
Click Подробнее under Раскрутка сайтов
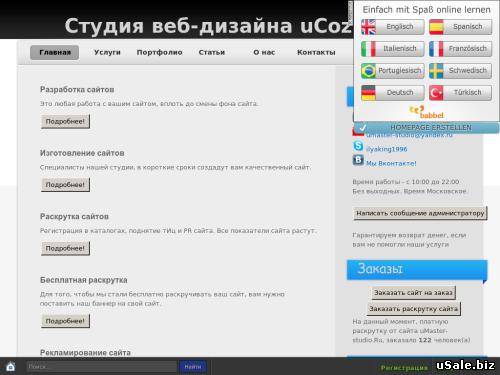pos(65,248)
